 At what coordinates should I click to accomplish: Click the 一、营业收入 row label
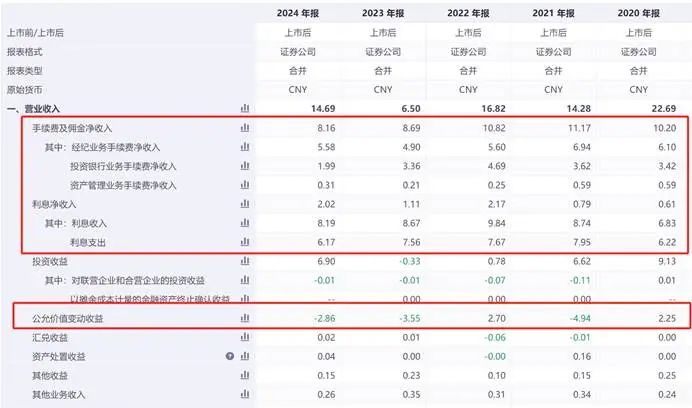coord(33,109)
